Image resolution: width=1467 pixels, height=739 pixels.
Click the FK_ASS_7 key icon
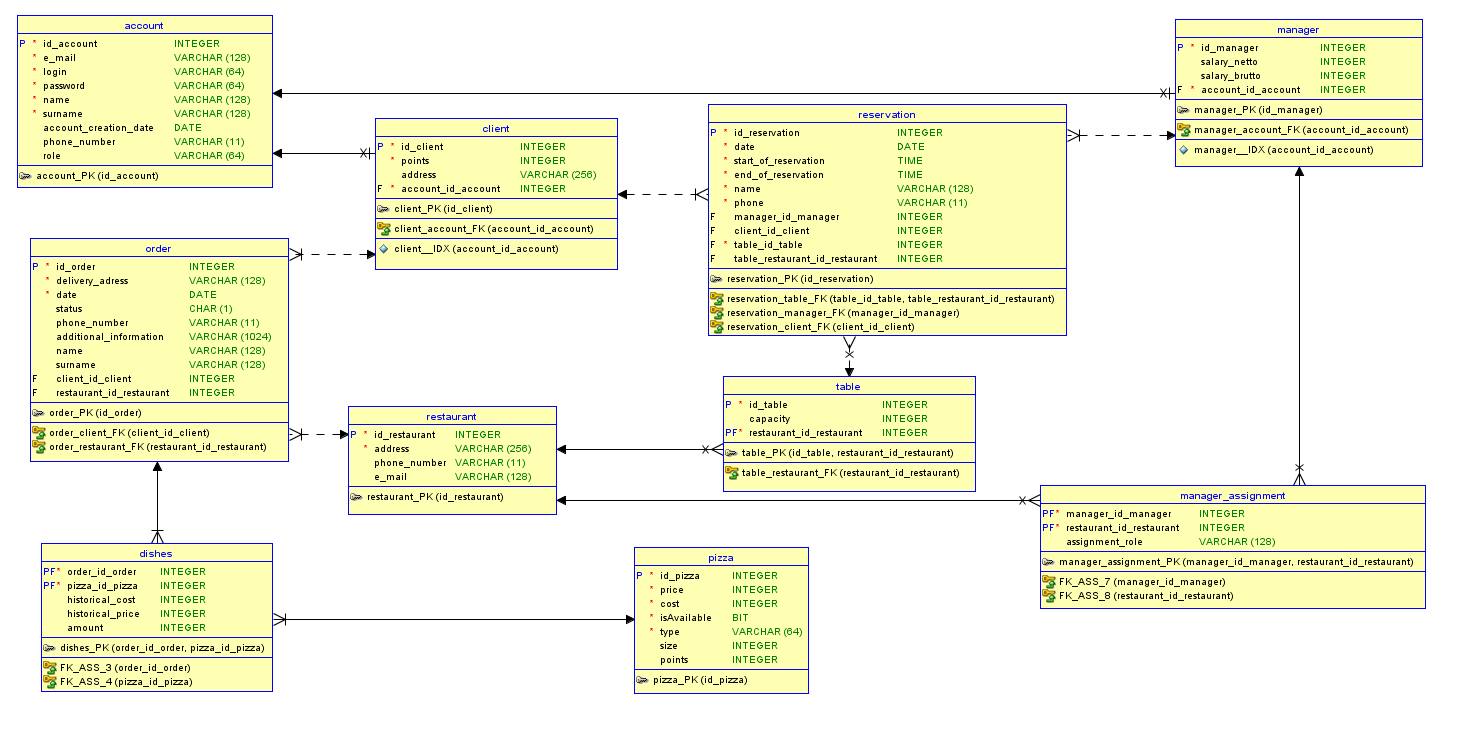click(1049, 582)
